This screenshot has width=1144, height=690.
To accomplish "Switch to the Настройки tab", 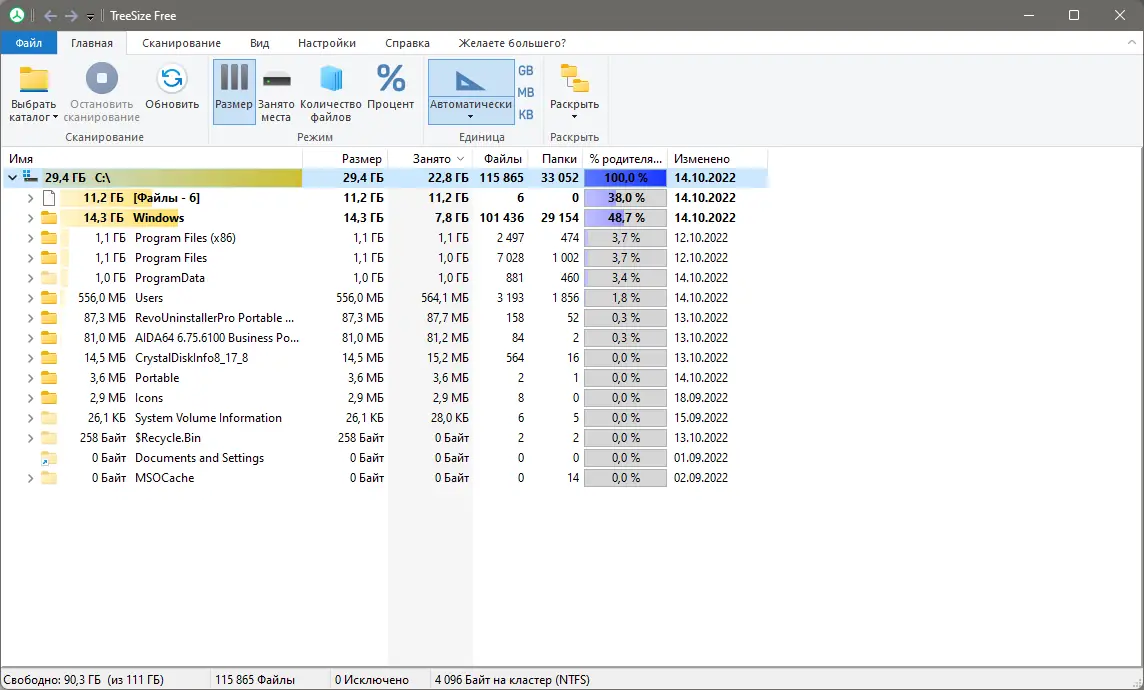I will click(x=327, y=43).
